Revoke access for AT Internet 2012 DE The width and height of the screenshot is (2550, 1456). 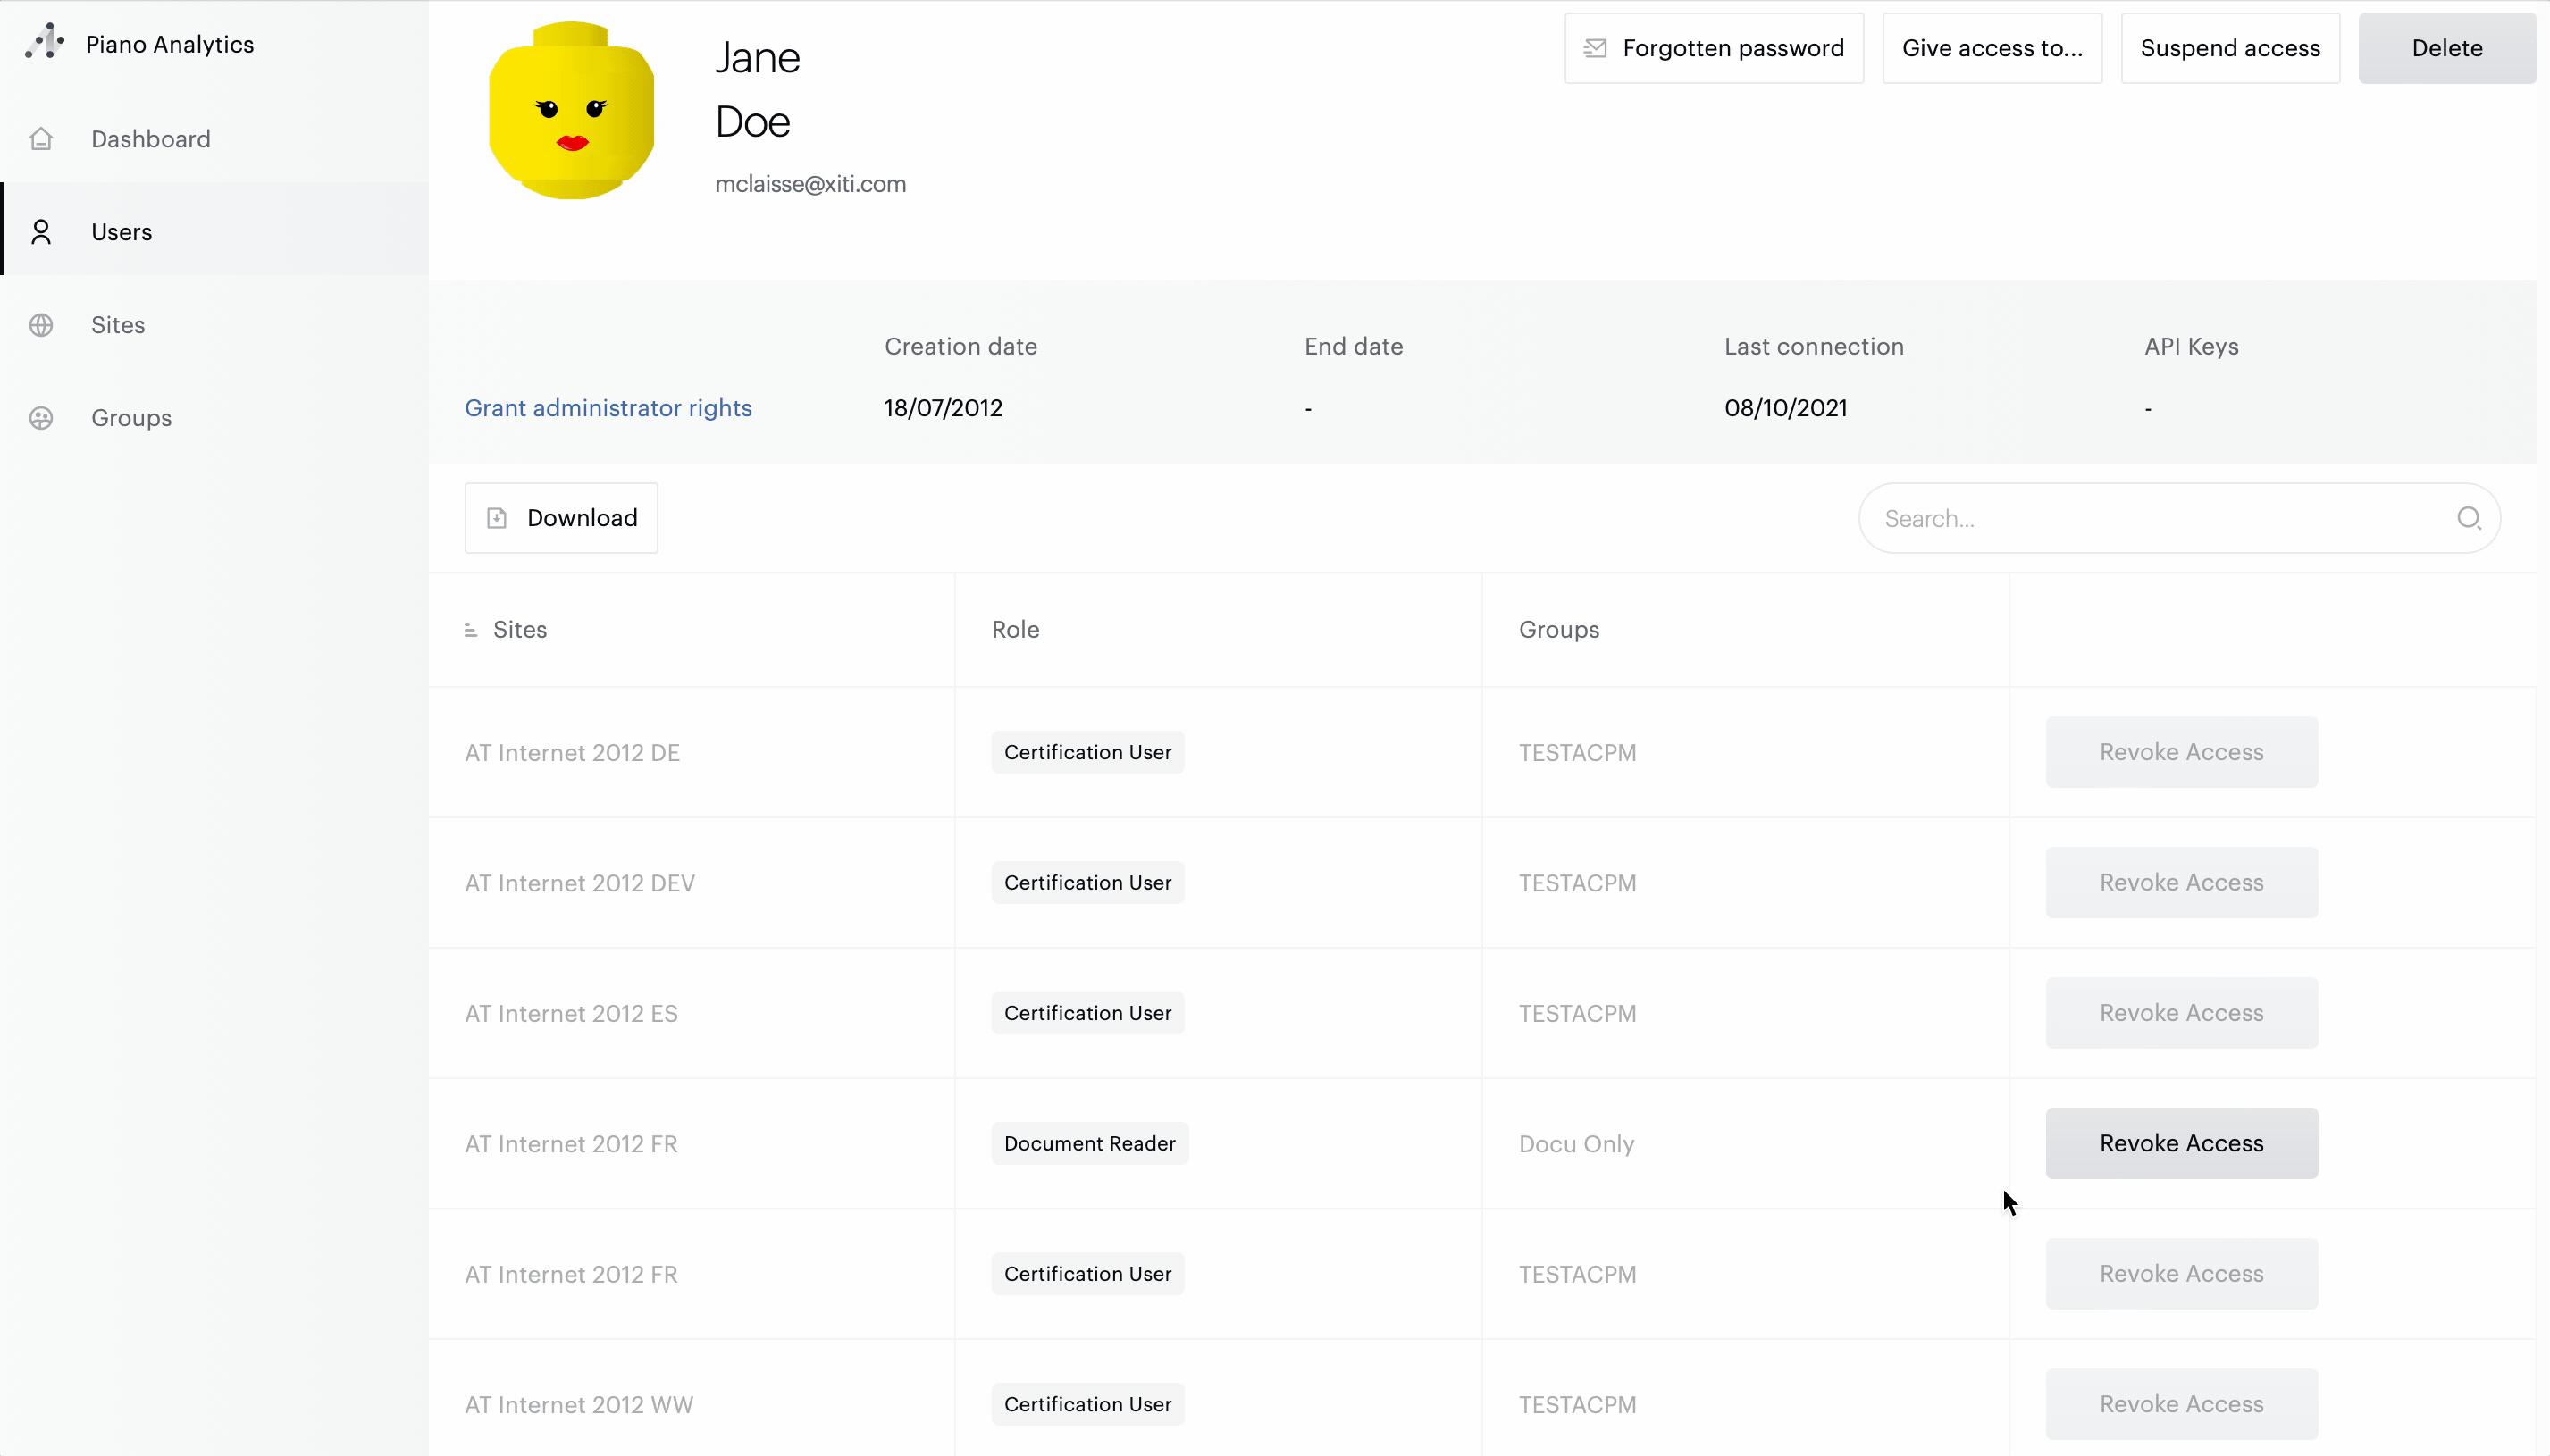(x=2180, y=752)
